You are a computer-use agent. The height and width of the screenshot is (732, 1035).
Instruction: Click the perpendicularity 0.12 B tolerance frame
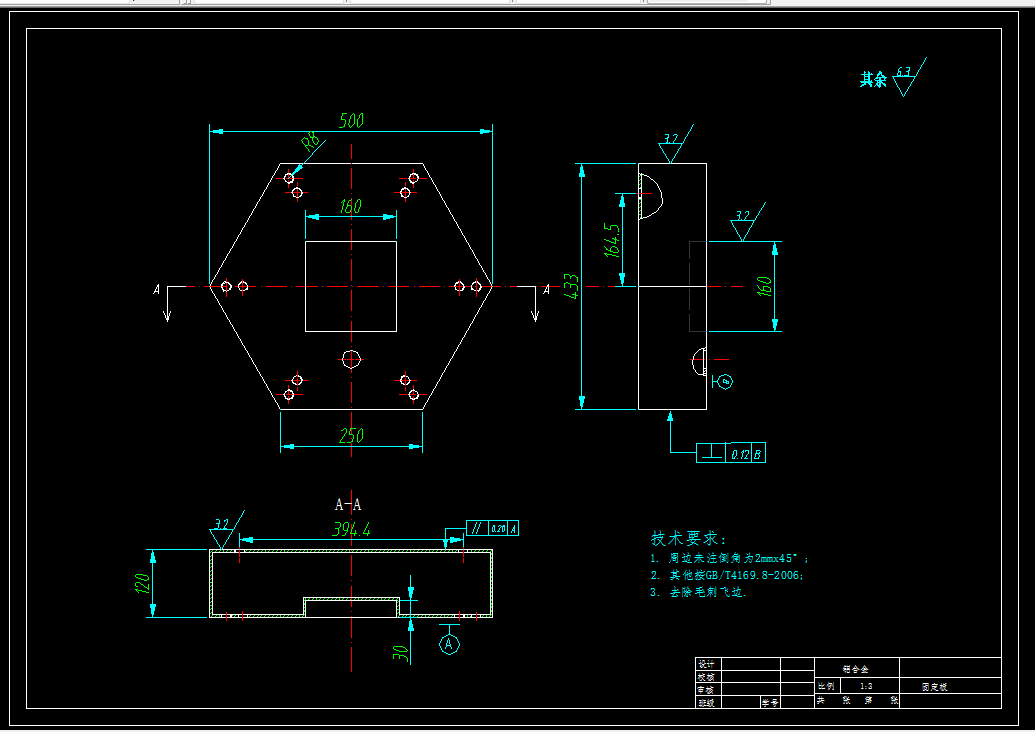[731, 453]
